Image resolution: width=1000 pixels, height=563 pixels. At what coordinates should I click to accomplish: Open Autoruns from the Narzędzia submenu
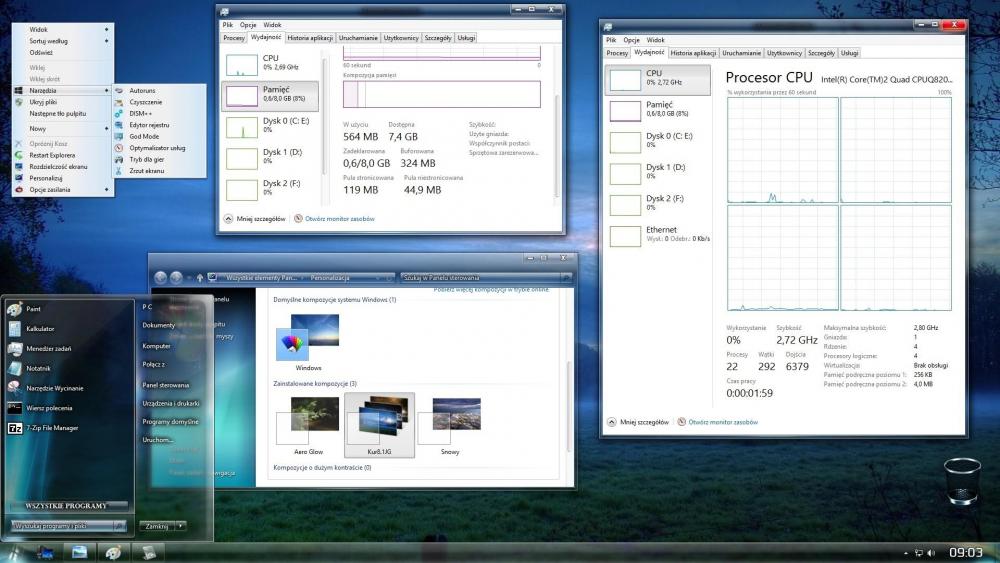tap(142, 90)
